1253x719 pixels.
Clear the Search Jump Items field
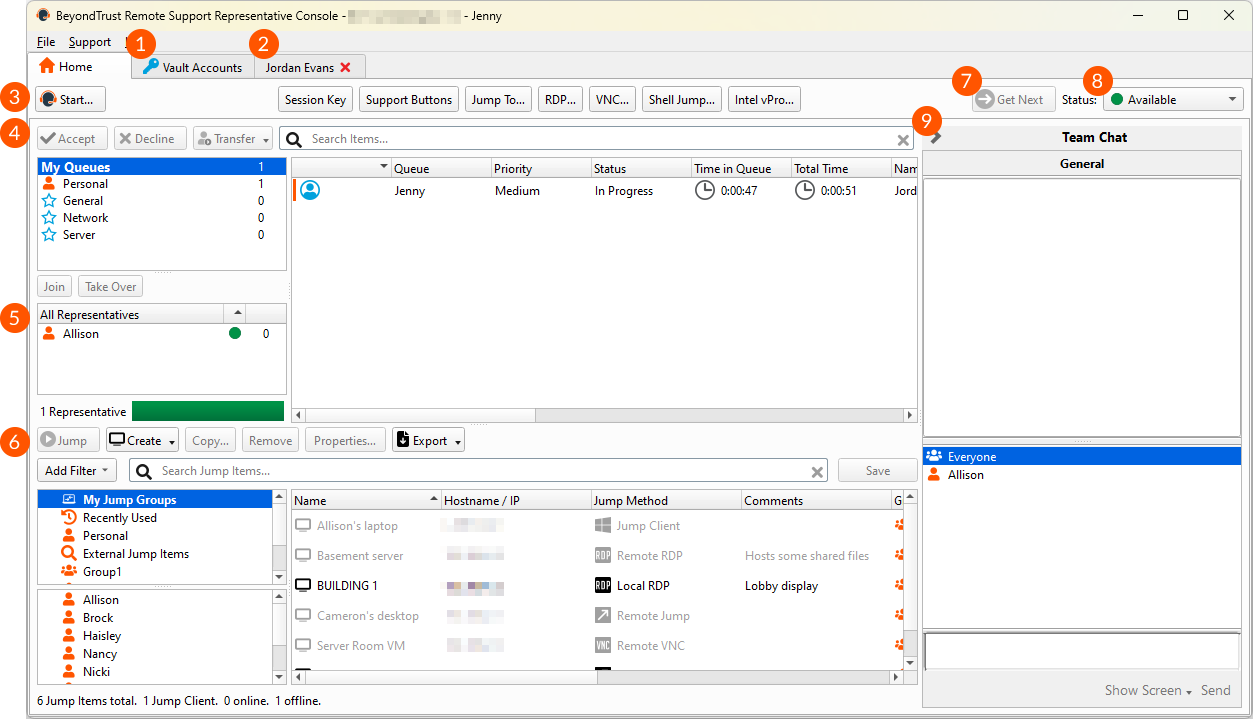click(x=817, y=471)
